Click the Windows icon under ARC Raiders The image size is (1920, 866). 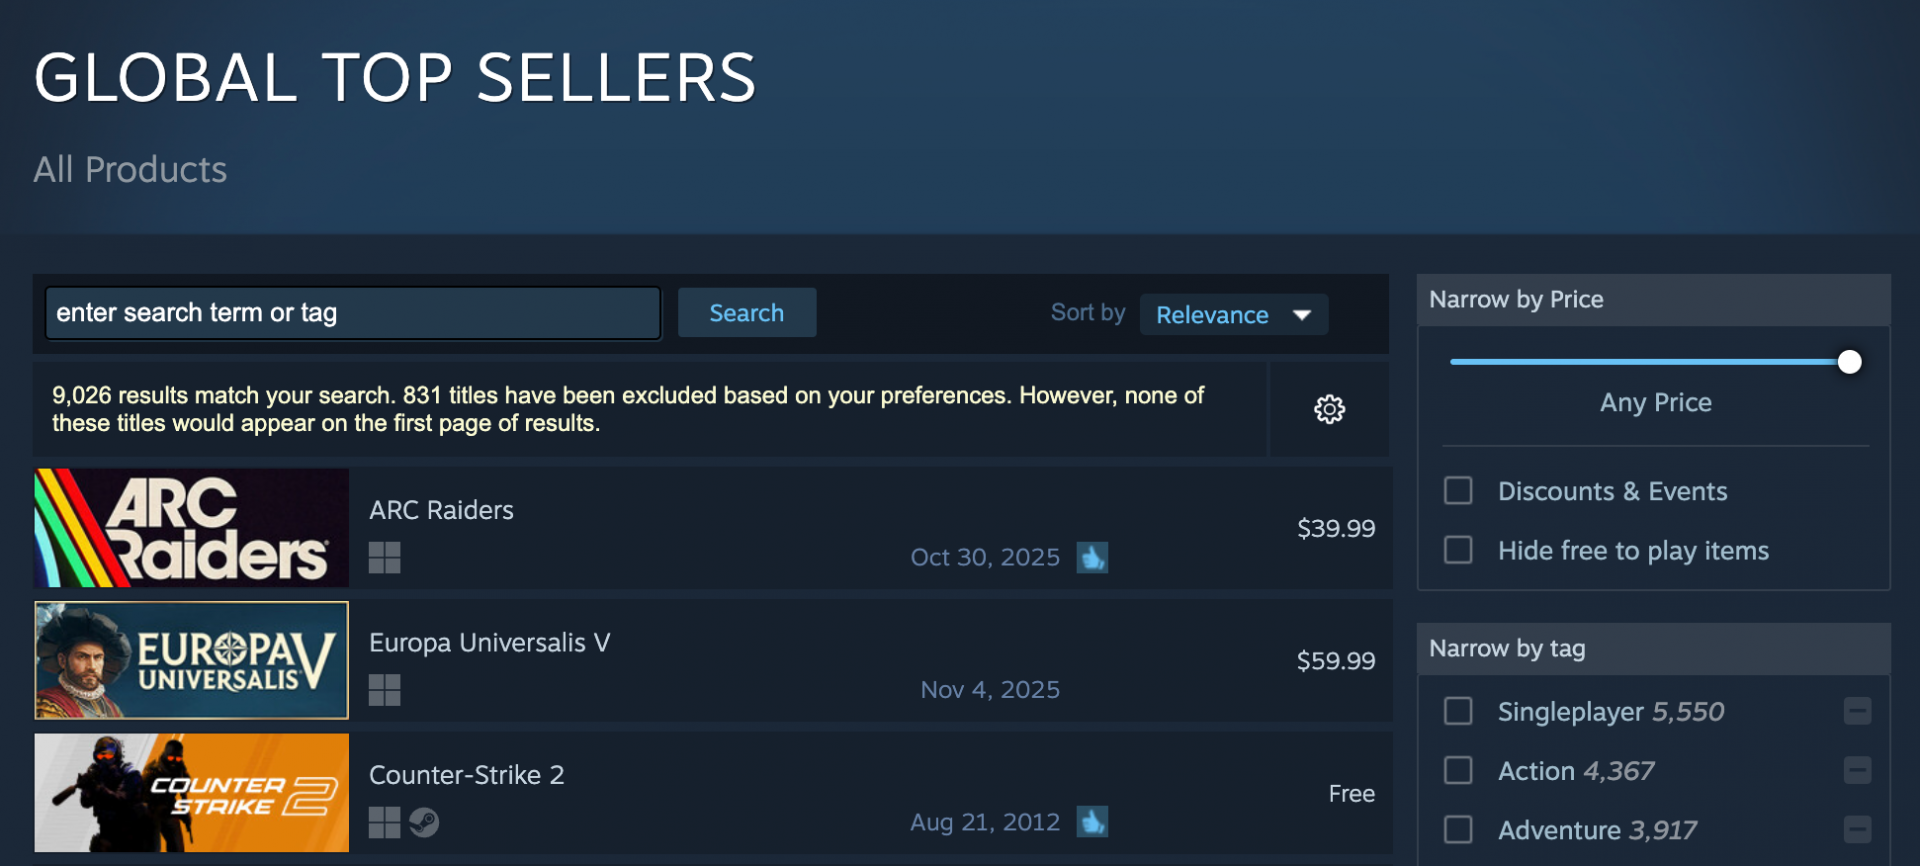(384, 557)
